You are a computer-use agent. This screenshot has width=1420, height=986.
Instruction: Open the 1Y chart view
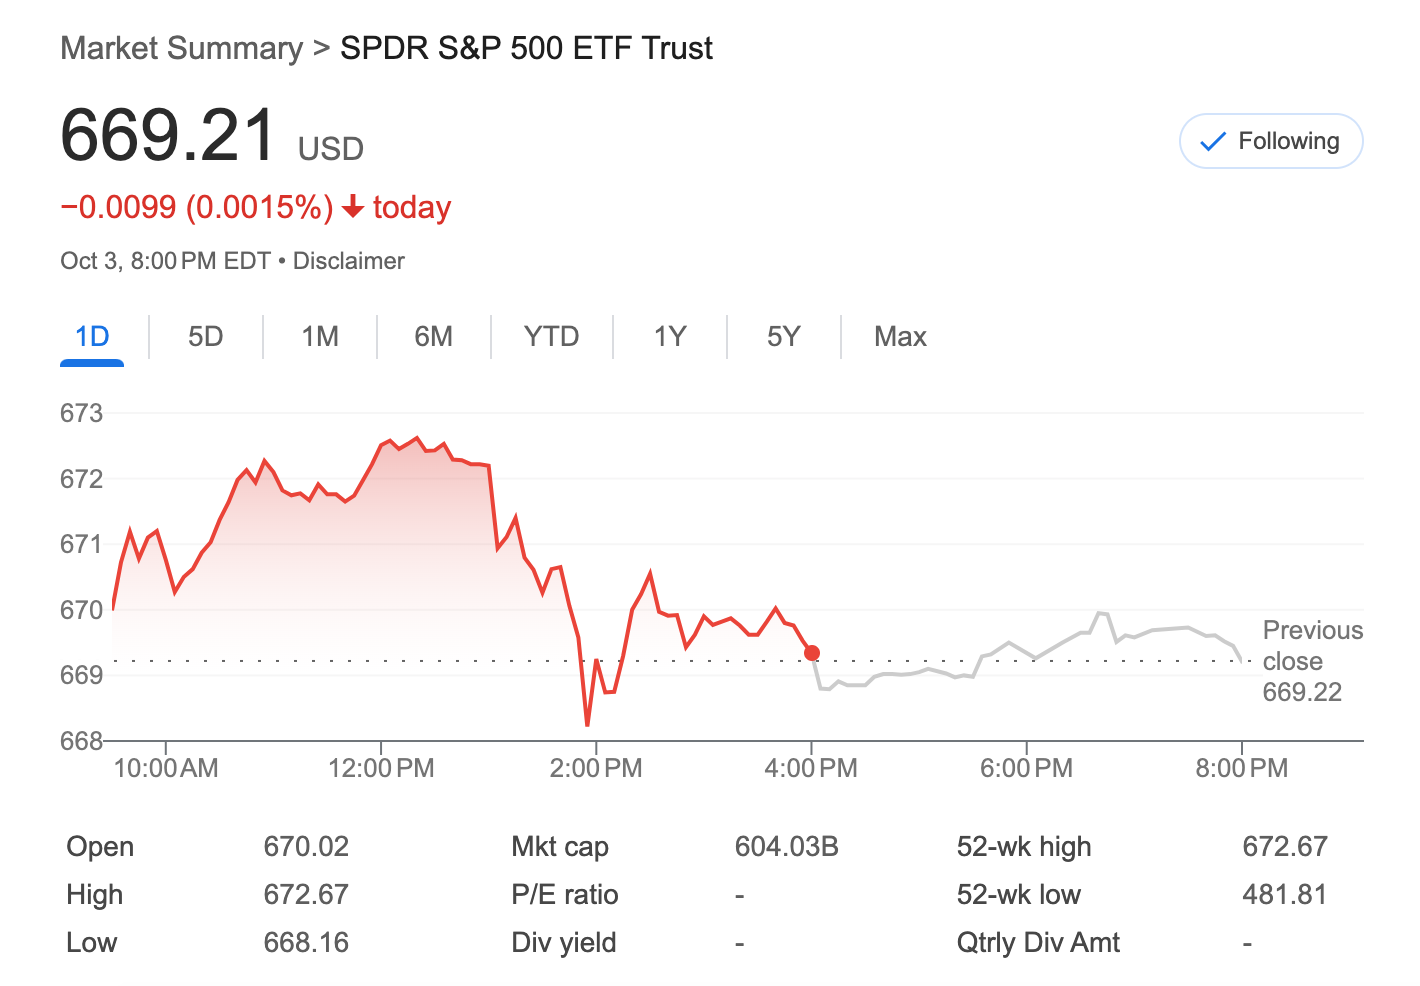(670, 337)
